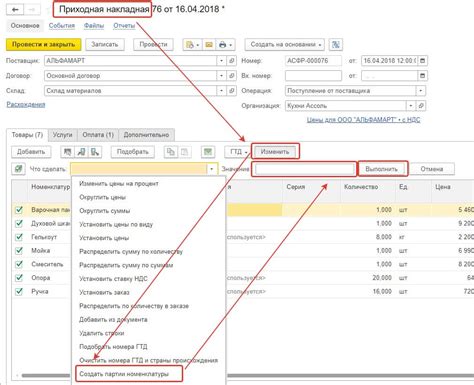Screen dimensions: 474x385
Task: Choose Удалить строки option
Action: click(101, 333)
